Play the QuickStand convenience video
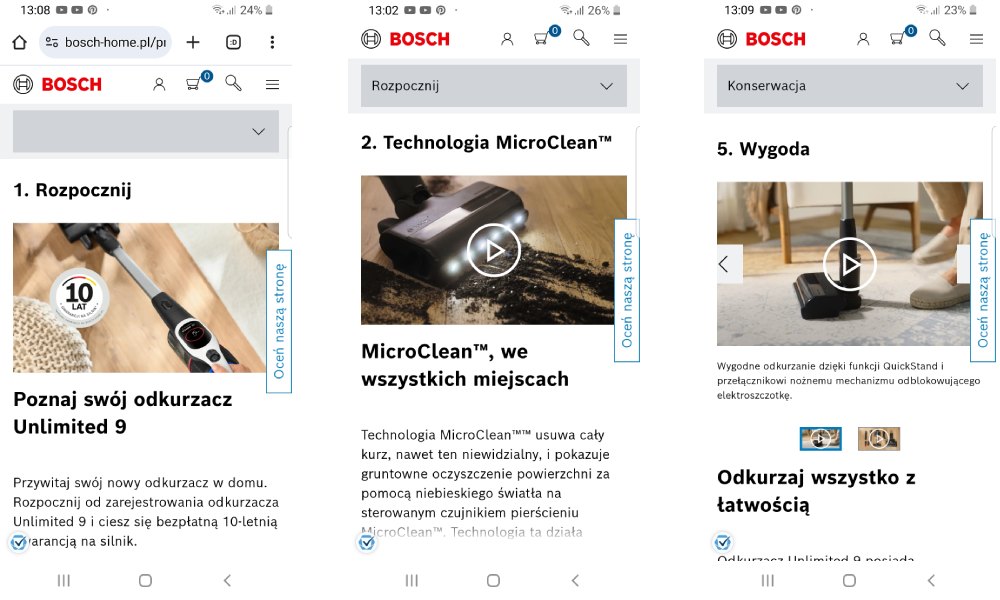 (x=849, y=266)
